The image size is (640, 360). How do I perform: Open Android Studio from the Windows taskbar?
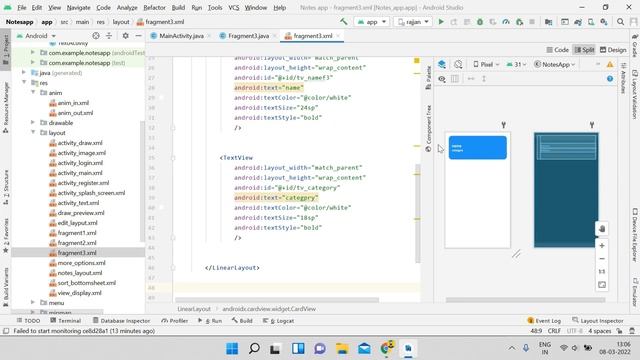click(x=408, y=349)
